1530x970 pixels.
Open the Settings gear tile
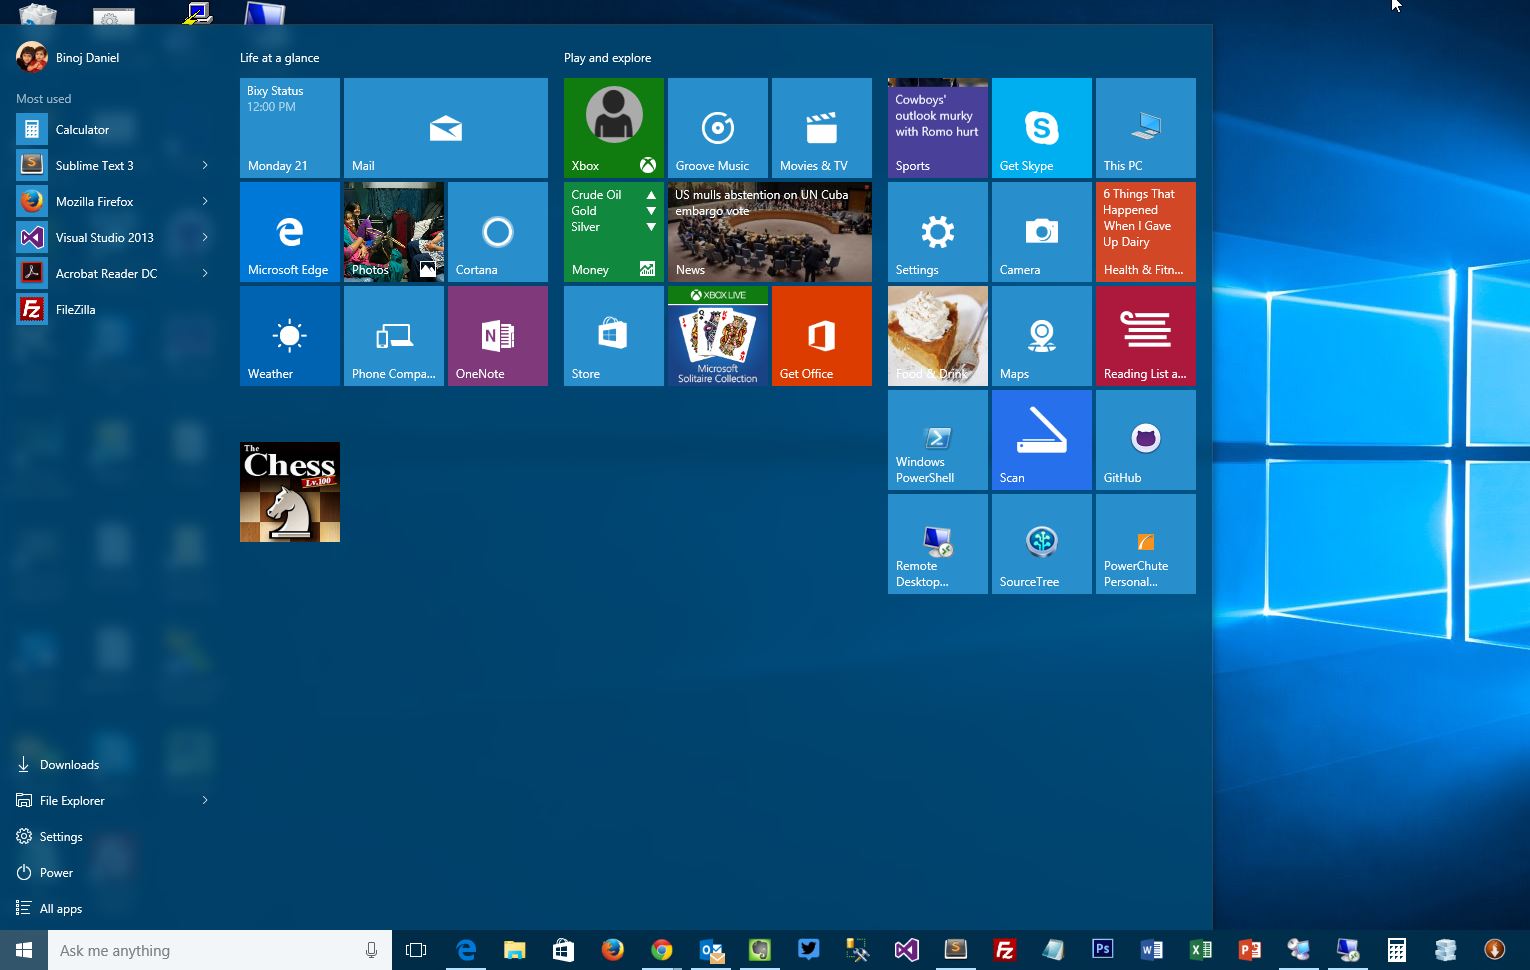938,232
